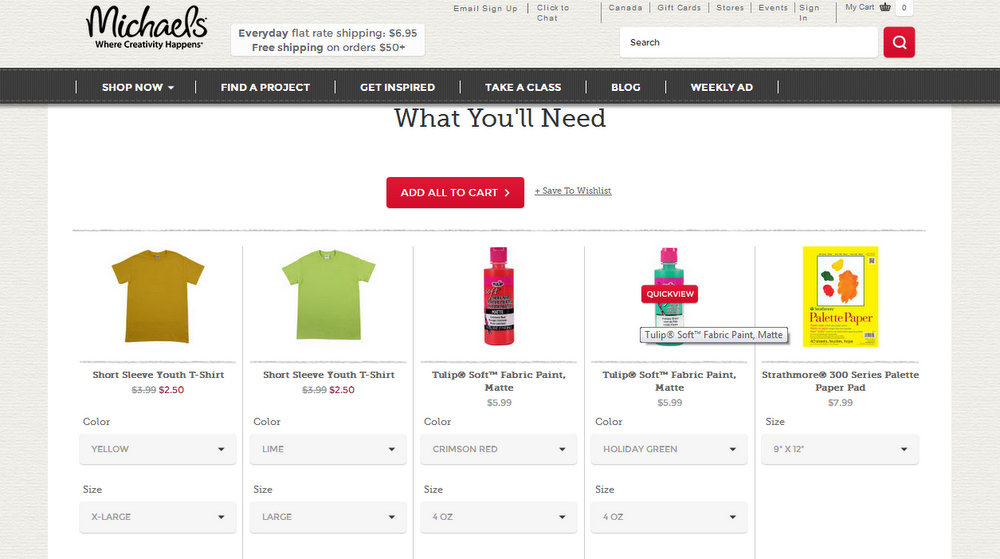The image size is (1000, 559).
Task: Click Add All To Cart button
Action: 455,192
